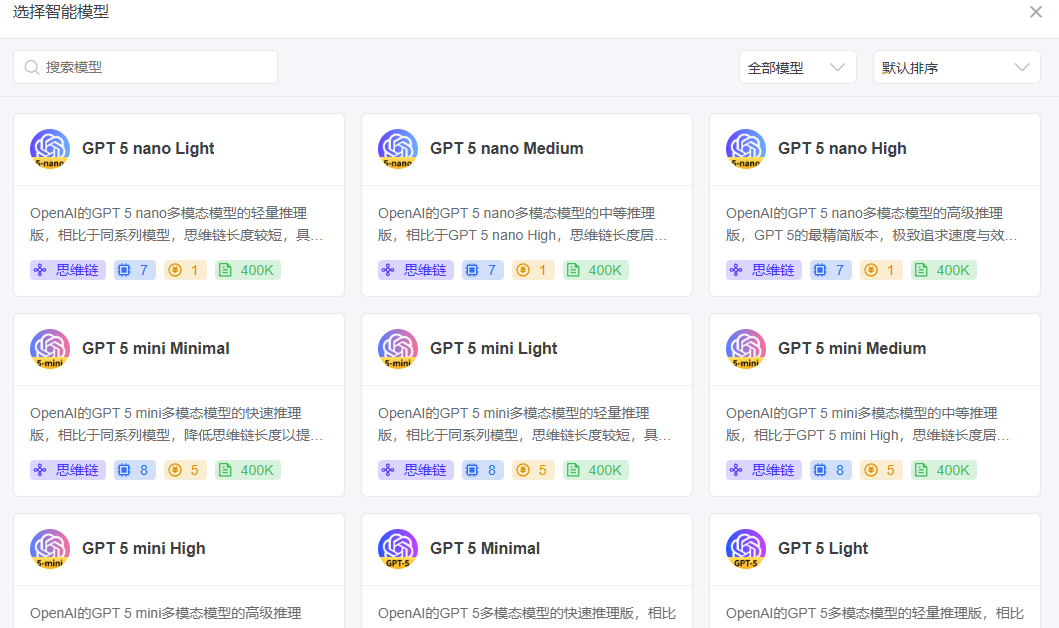Open the 全部模型 filter dropdown
The image size is (1059, 628).
[x=797, y=68]
